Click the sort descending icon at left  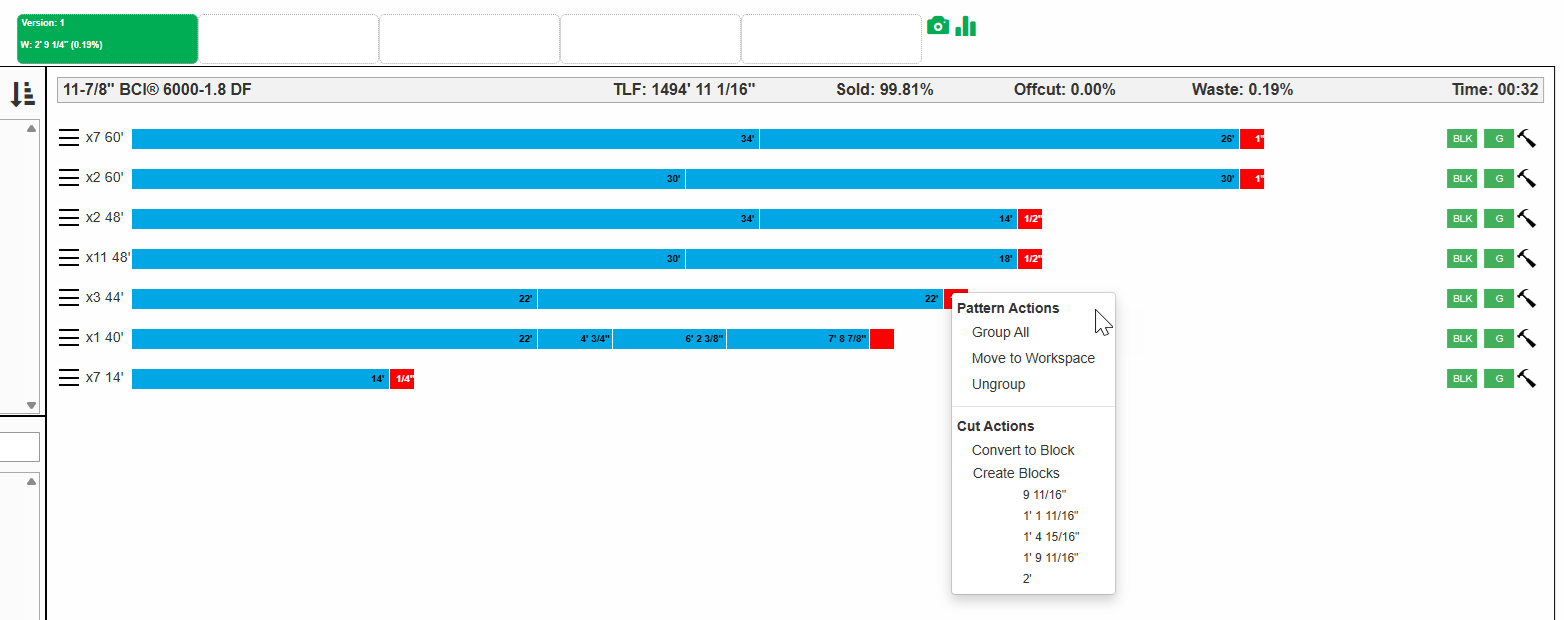point(23,94)
